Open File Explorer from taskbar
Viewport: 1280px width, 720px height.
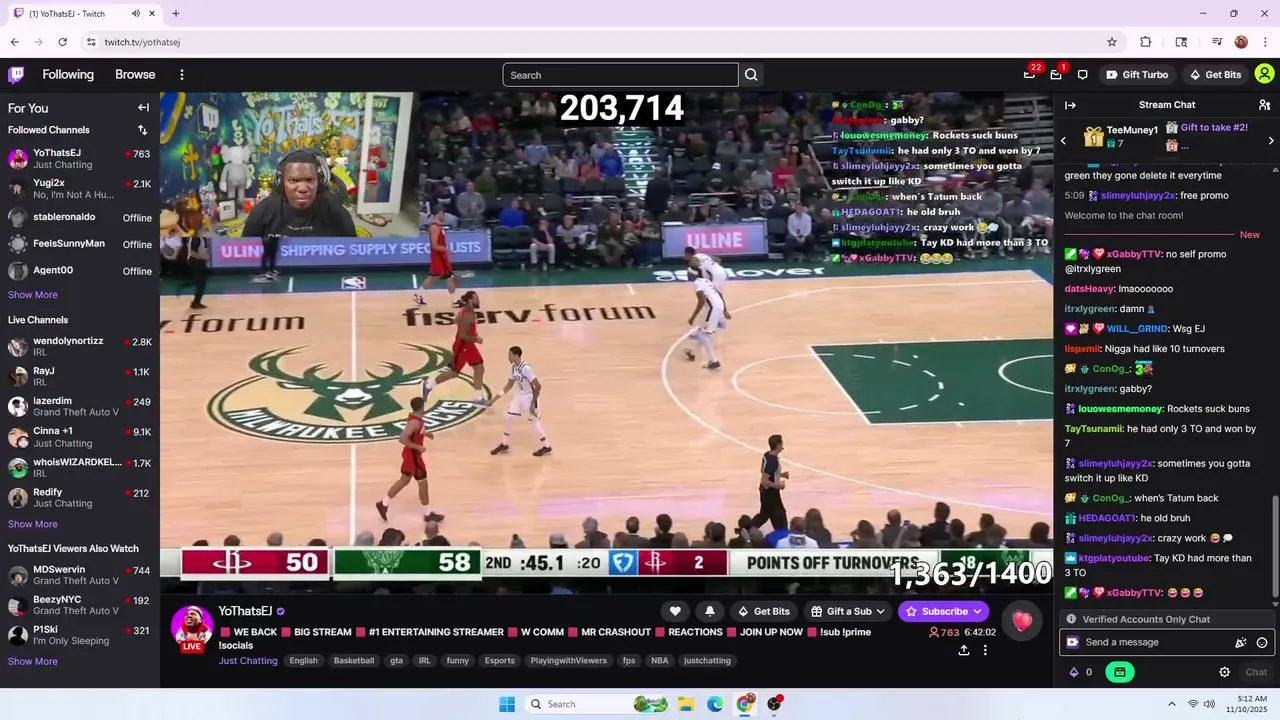[686, 704]
